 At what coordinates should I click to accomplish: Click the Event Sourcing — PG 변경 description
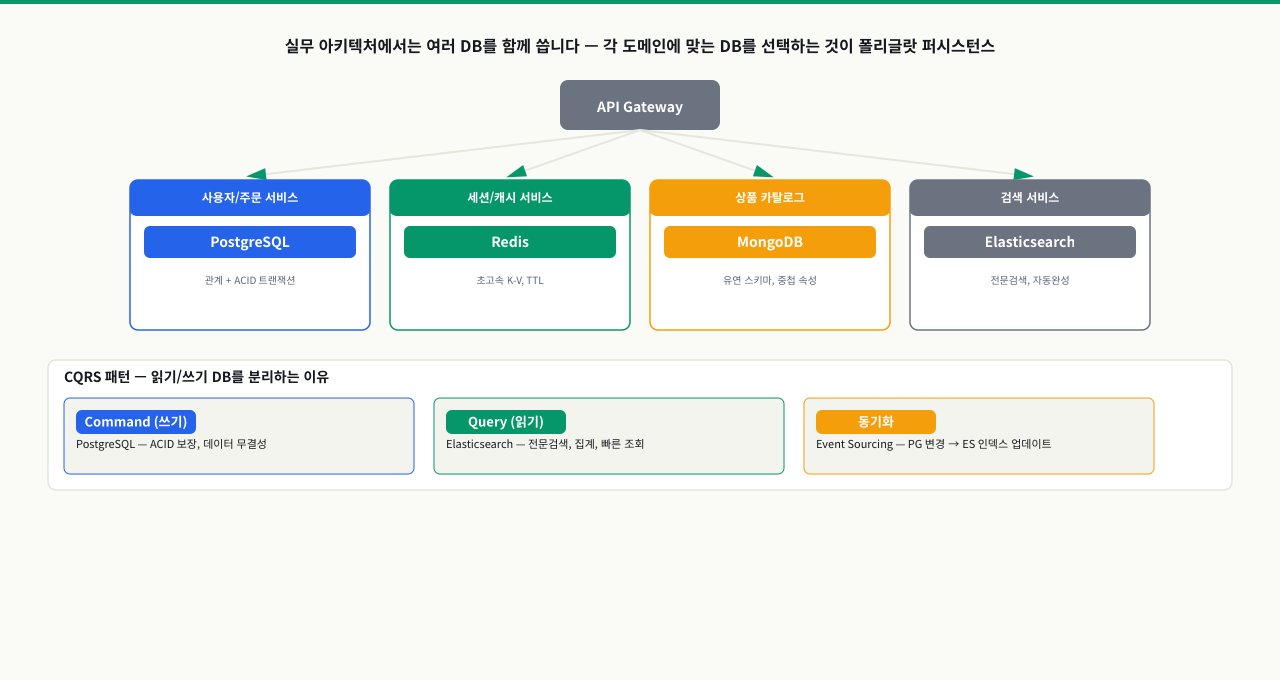(x=934, y=444)
